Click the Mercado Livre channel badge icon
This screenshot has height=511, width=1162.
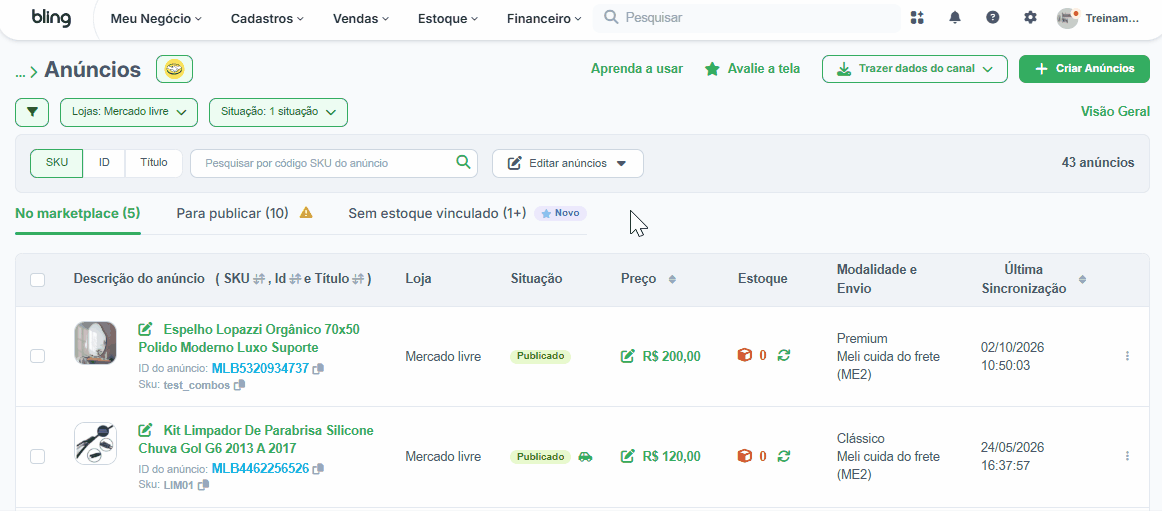[x=174, y=70]
